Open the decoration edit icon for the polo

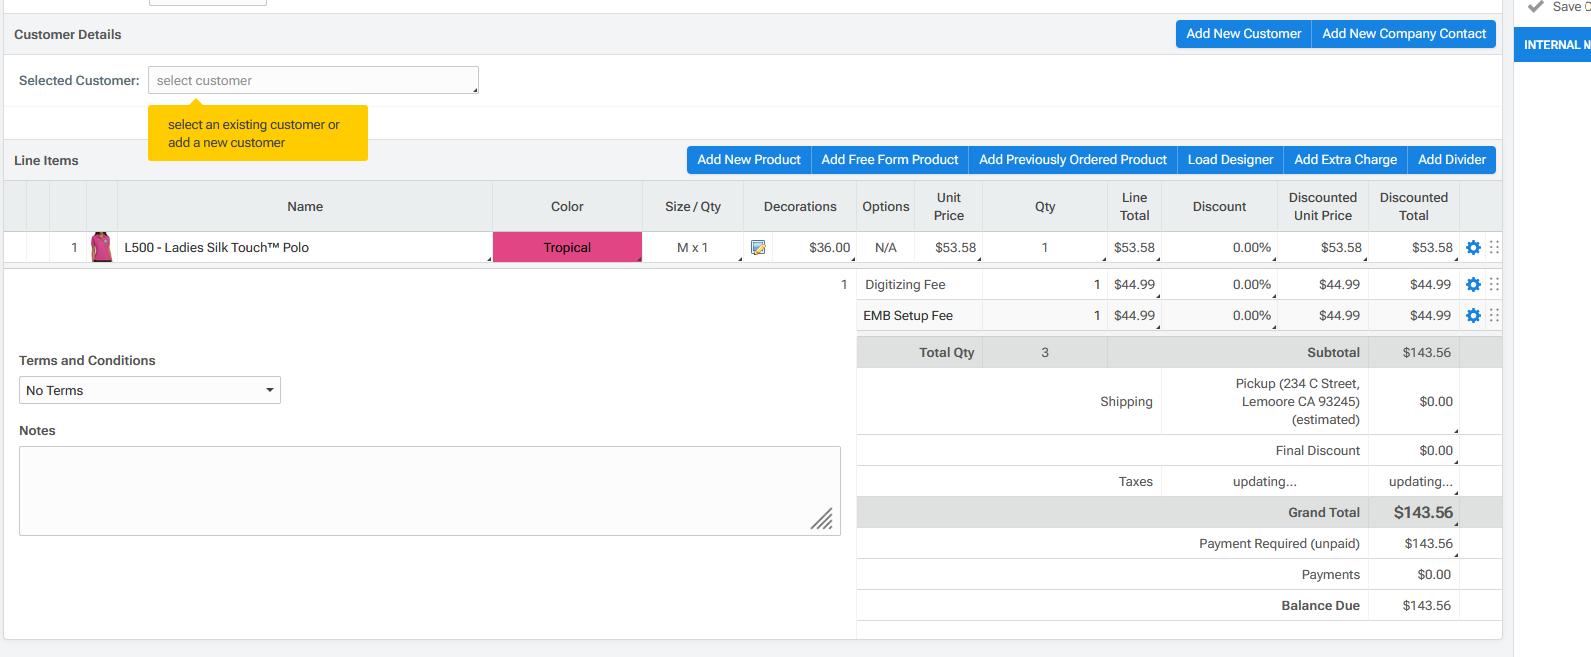click(758, 248)
